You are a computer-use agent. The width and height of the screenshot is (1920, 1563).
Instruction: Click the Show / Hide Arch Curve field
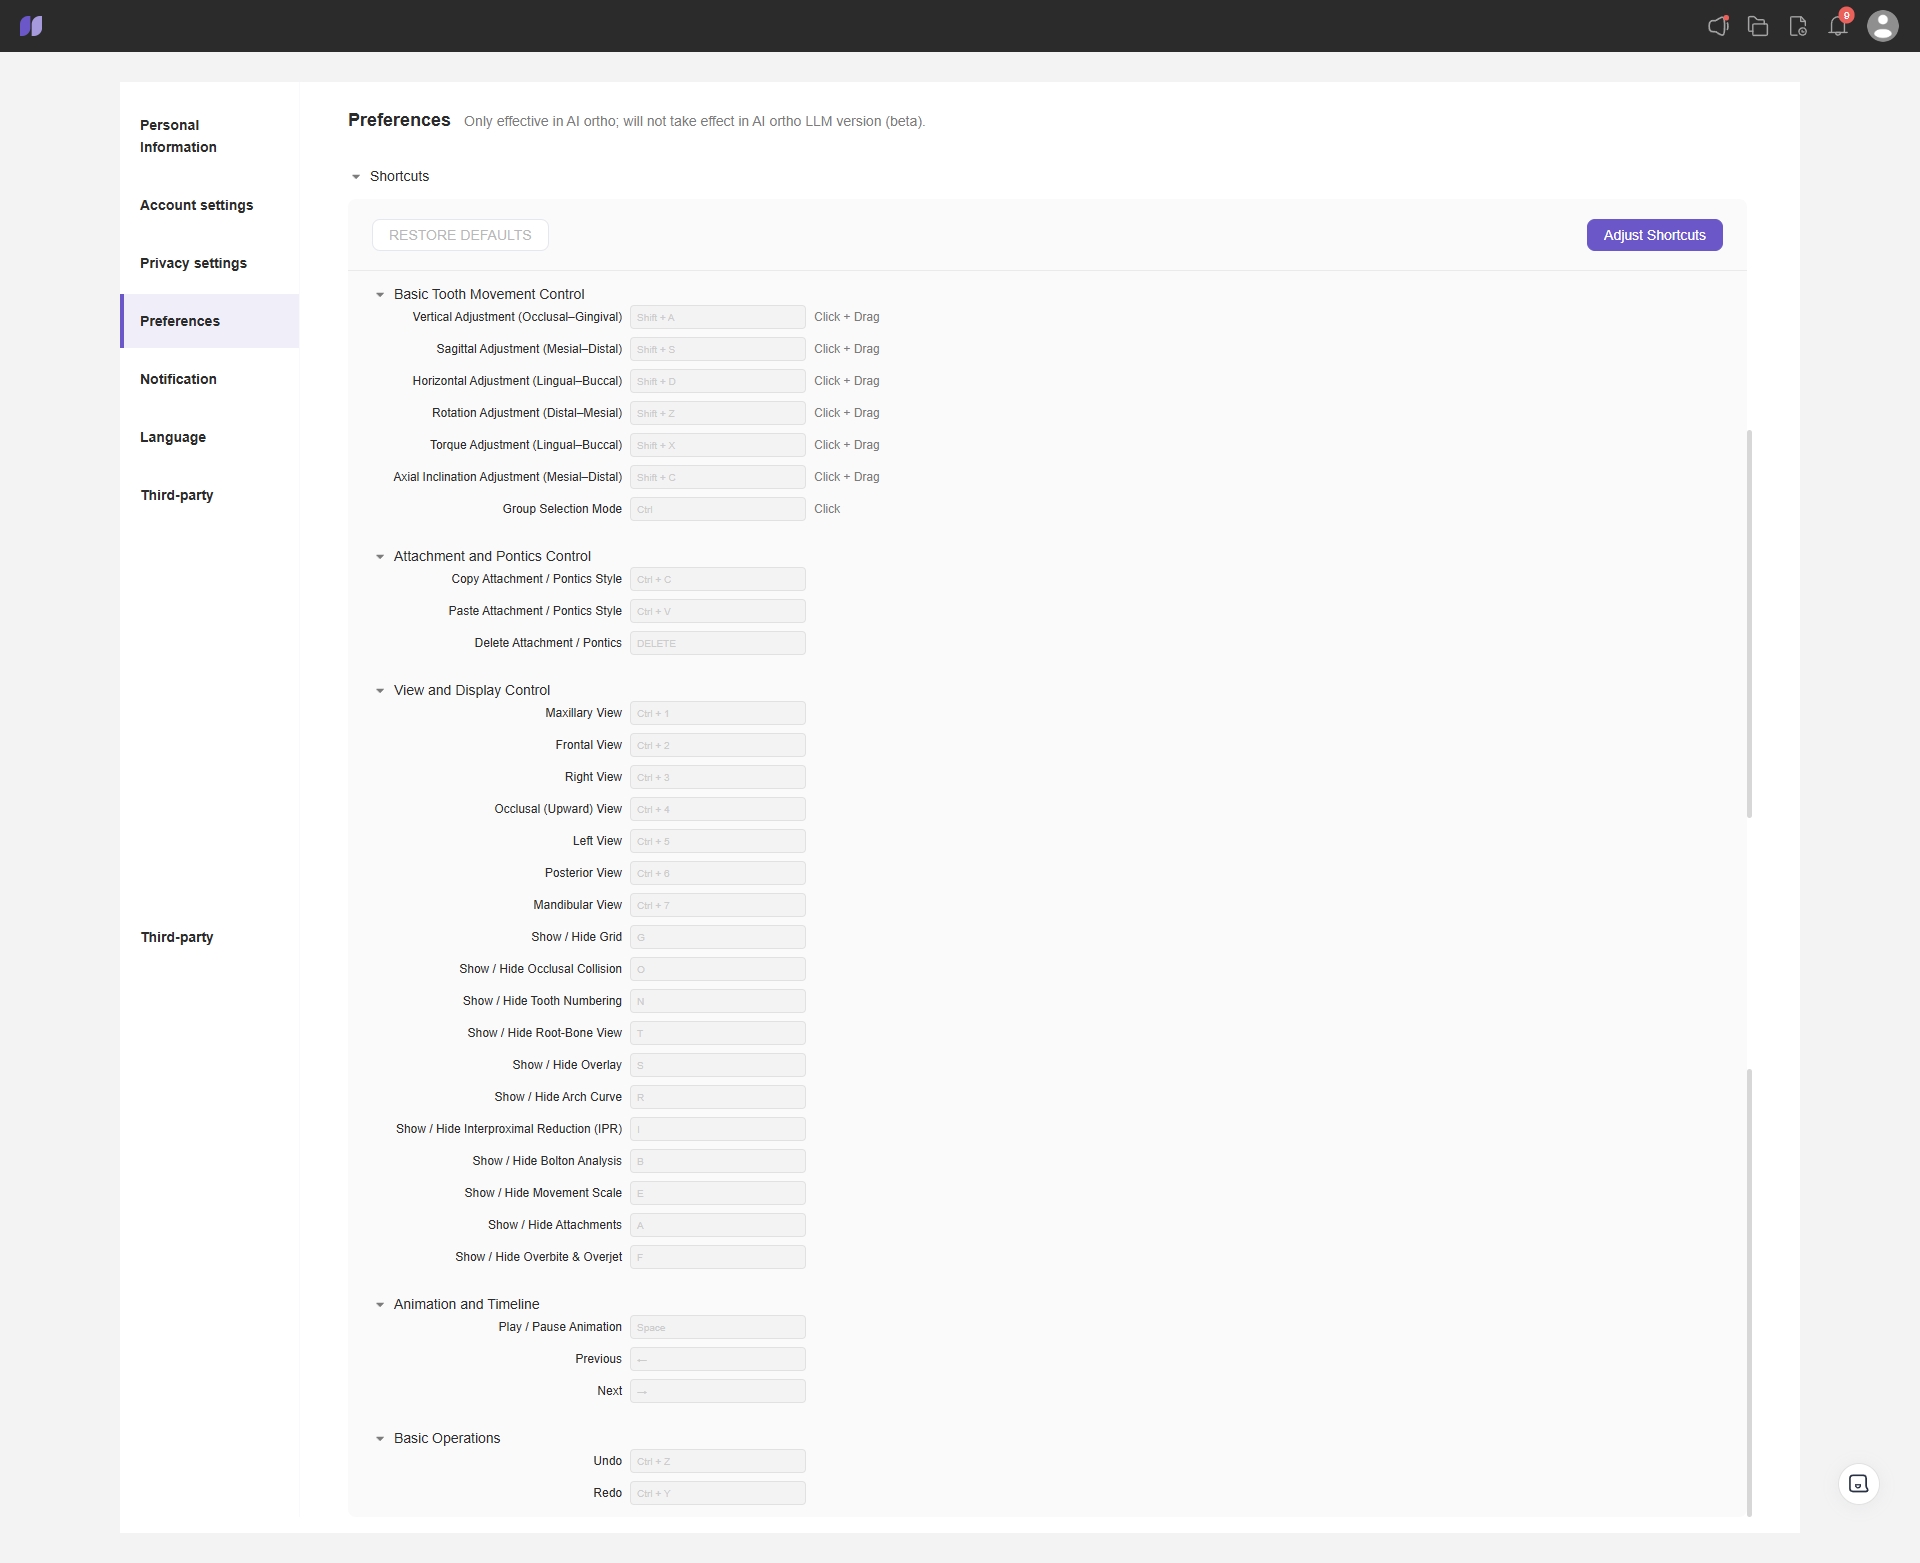tap(718, 1097)
